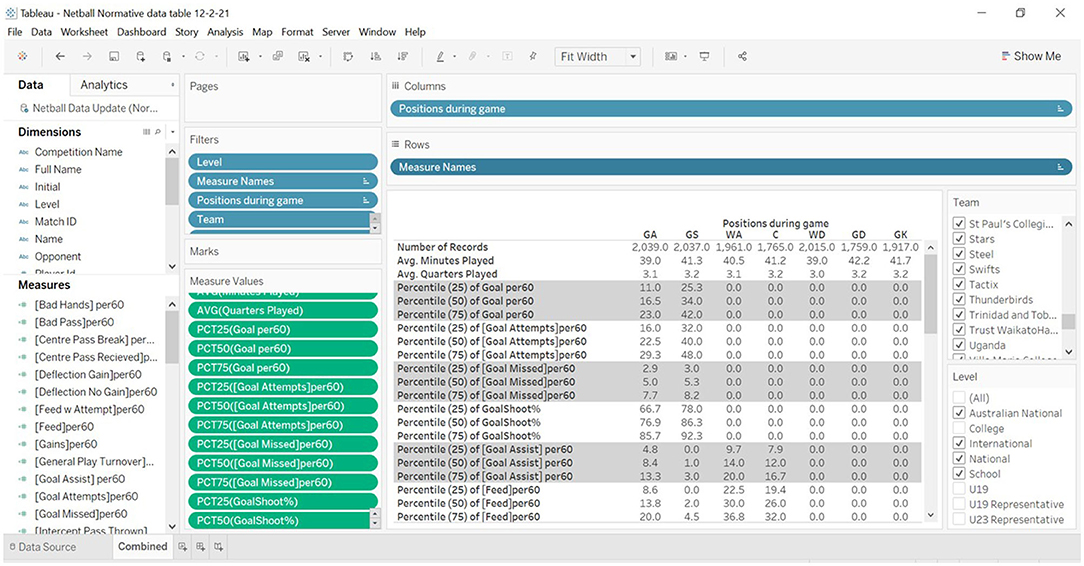This screenshot has height=566, width=1084.
Task: Uncheck the International level checkbox
Action: [x=959, y=443]
